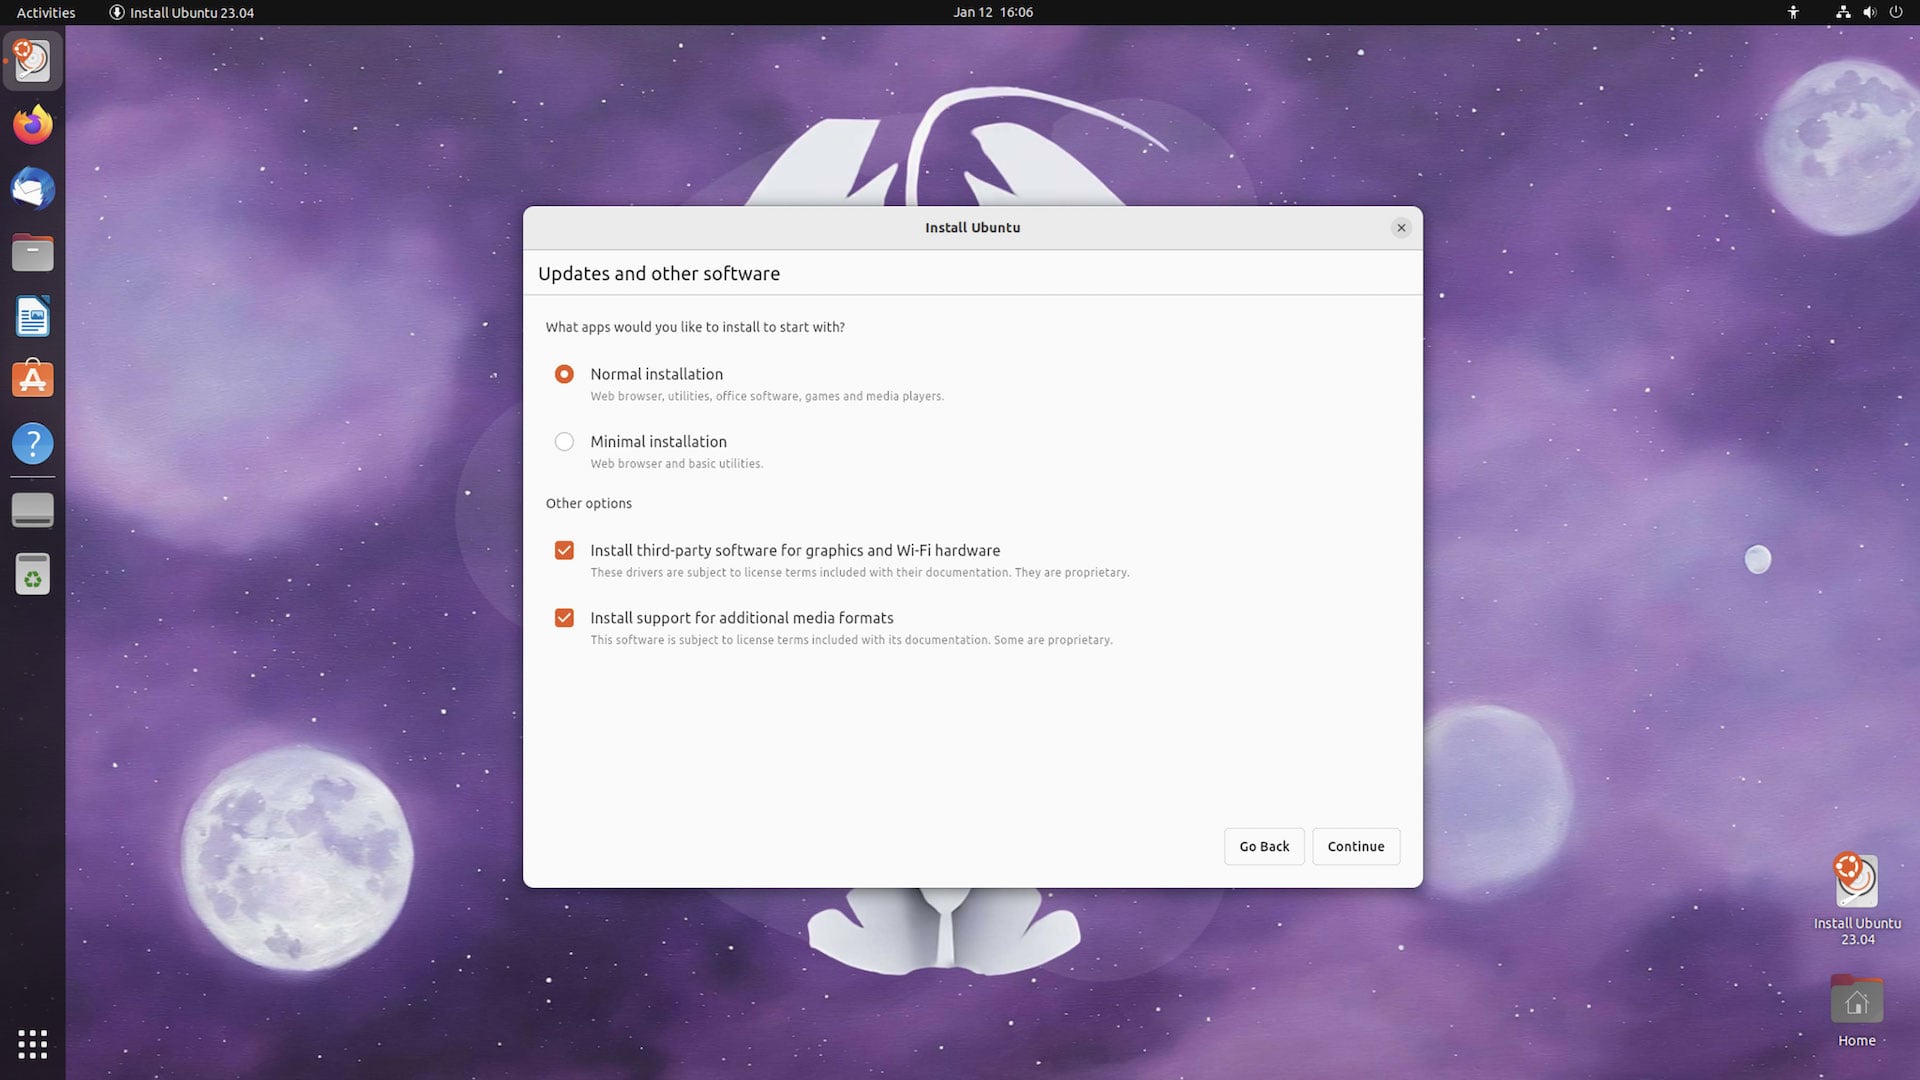The width and height of the screenshot is (1920, 1080).
Task: Open the Files manager in dock
Action: click(x=33, y=253)
